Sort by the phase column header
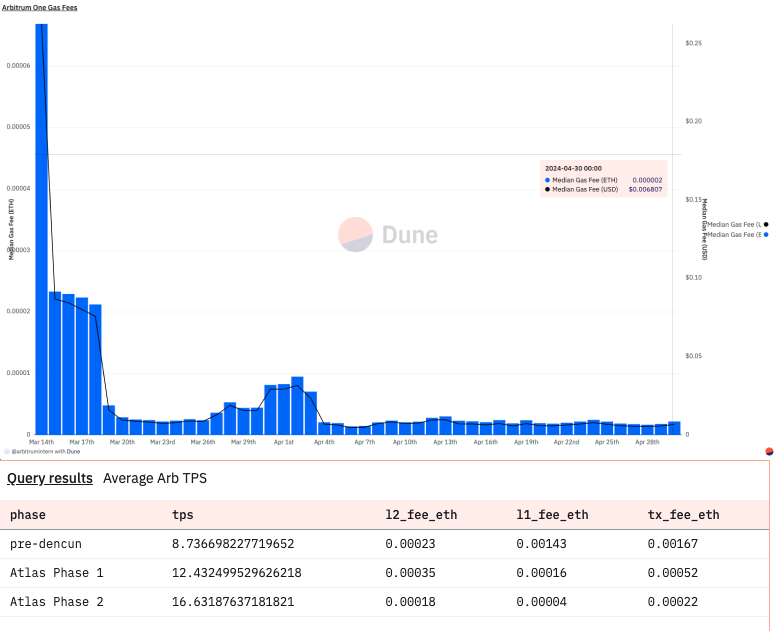 click(x=28, y=514)
